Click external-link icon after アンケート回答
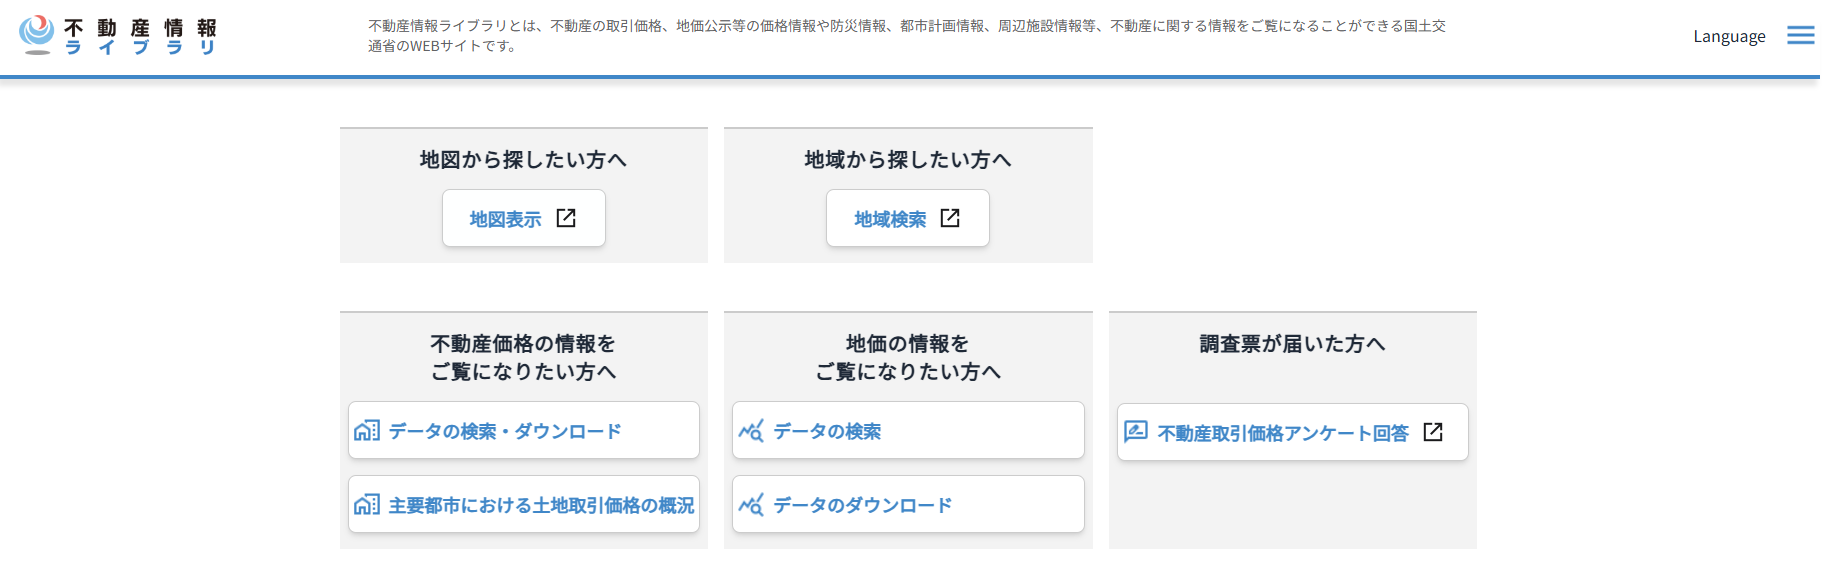The image size is (1826, 571). click(1433, 432)
